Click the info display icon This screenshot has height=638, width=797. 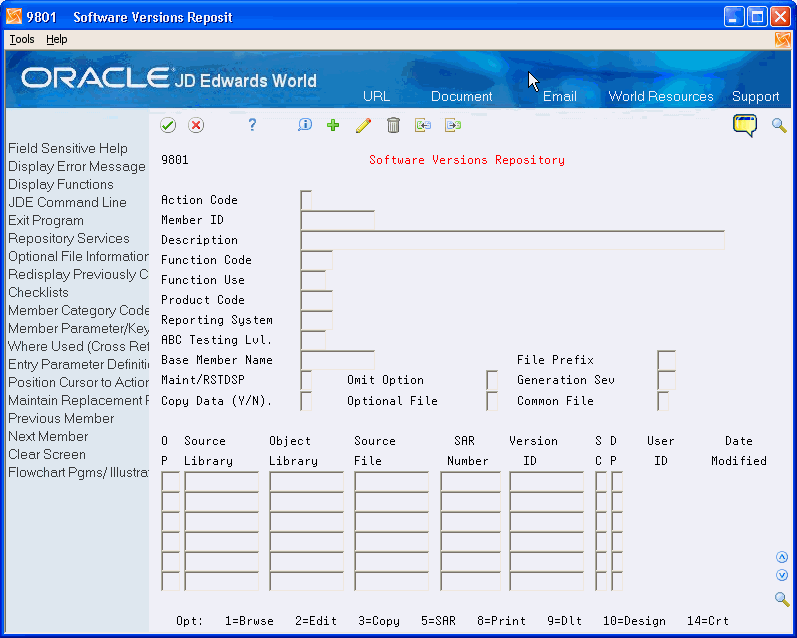(x=305, y=125)
